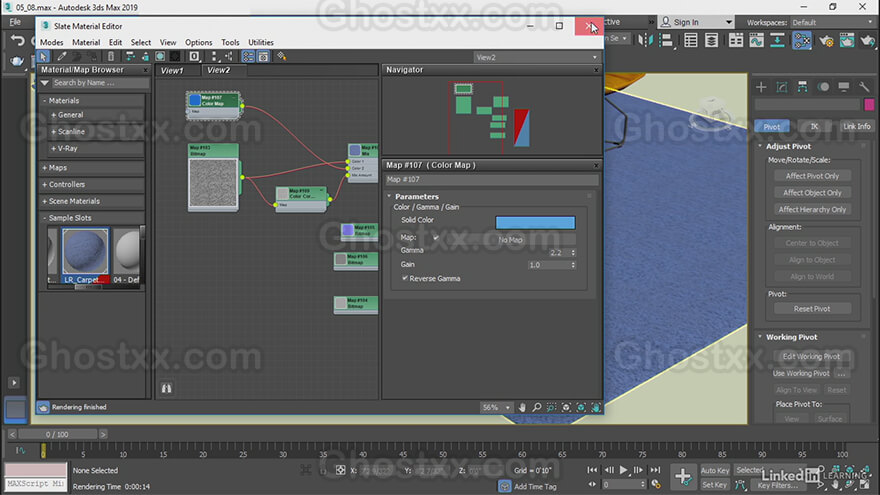Viewport: 880px width, 495px height.
Task: Toggle Material/Map Browser panel icon in Slate toolbar
Action: 248,56
